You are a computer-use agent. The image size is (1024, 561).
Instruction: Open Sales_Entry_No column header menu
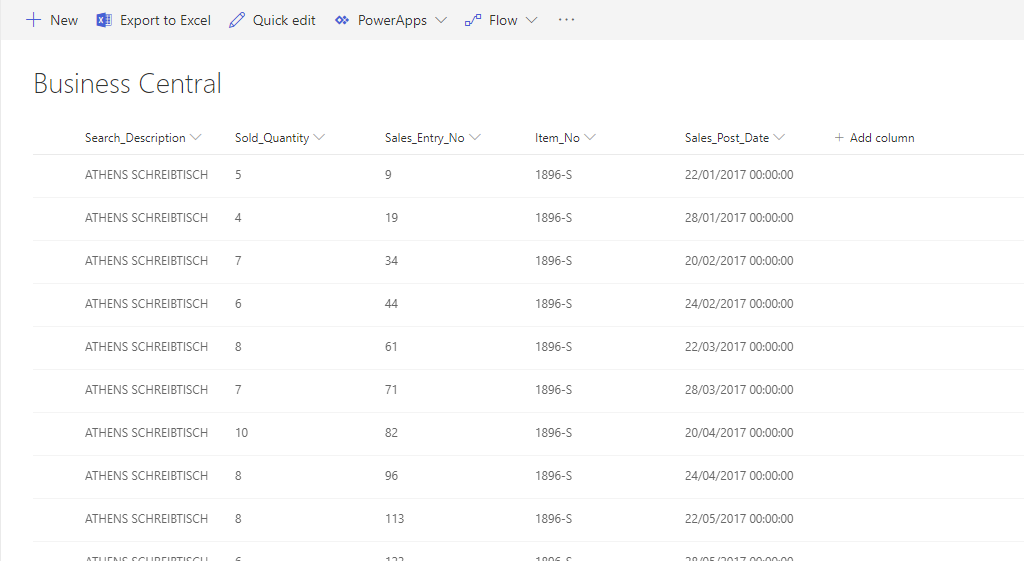(475, 138)
